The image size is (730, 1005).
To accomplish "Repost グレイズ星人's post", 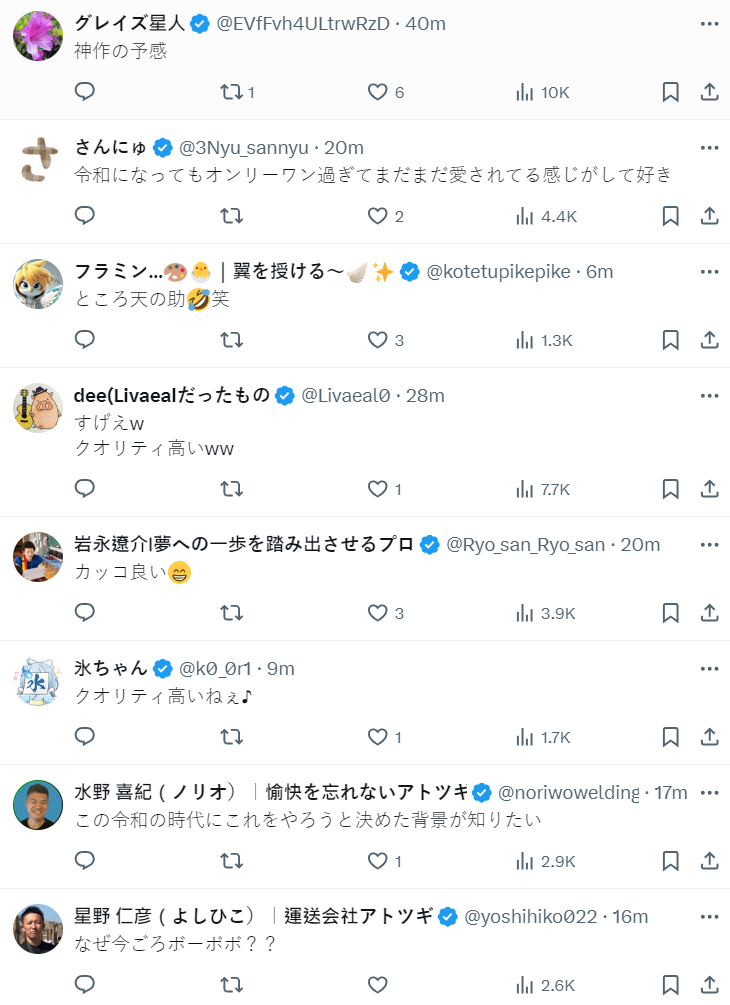I will pos(231,92).
